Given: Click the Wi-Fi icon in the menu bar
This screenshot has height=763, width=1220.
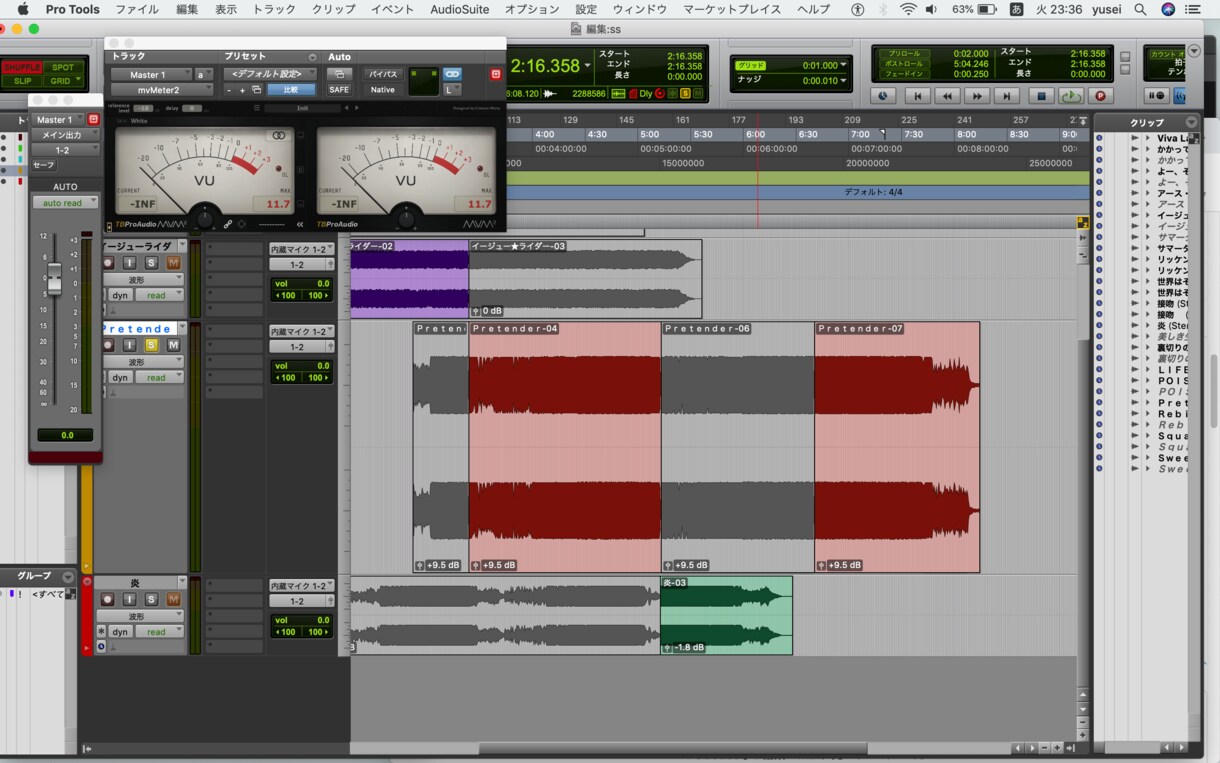Looking at the screenshot, I should (908, 9).
